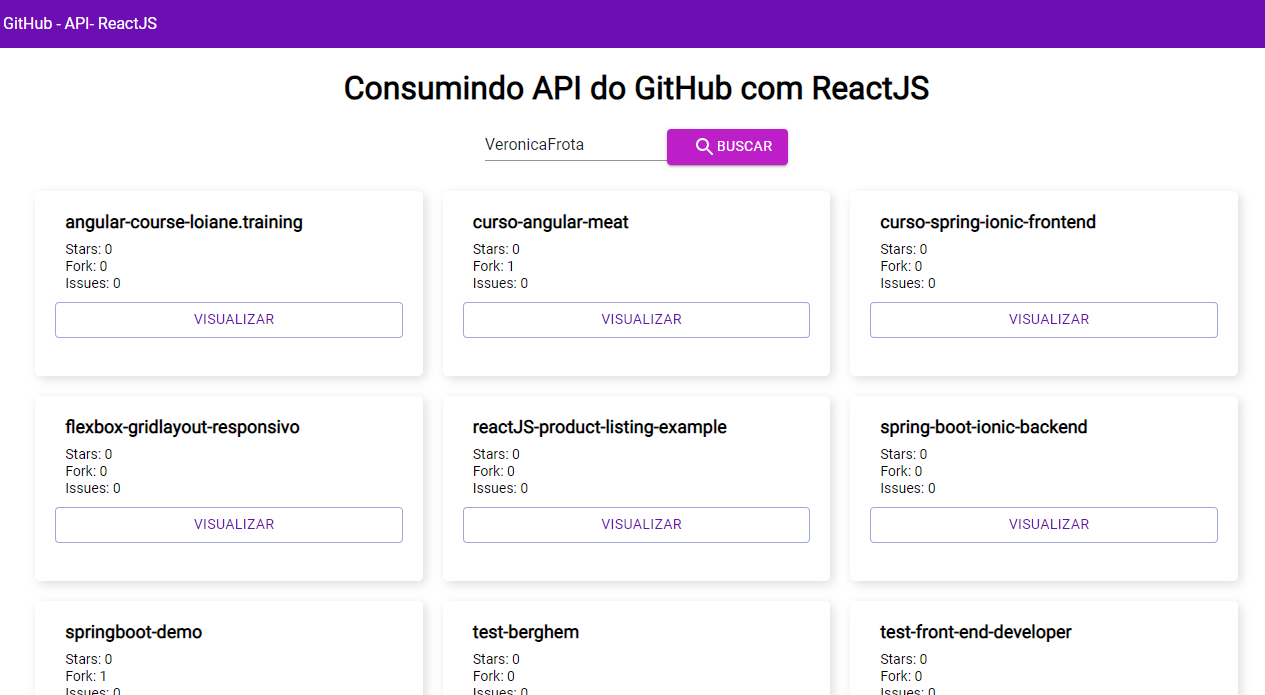Click VISUALIZAR for flexbox-gridlayout-responsivo

(x=228, y=524)
